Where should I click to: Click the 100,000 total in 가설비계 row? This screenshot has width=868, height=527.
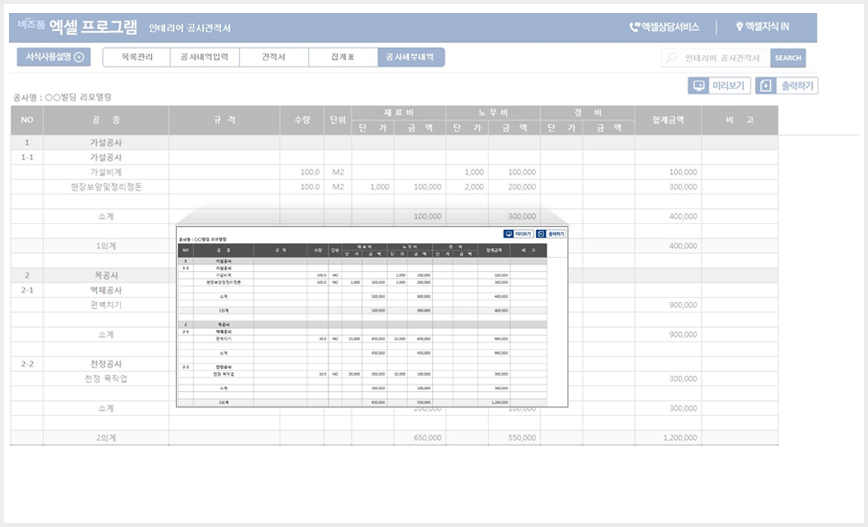668,172
